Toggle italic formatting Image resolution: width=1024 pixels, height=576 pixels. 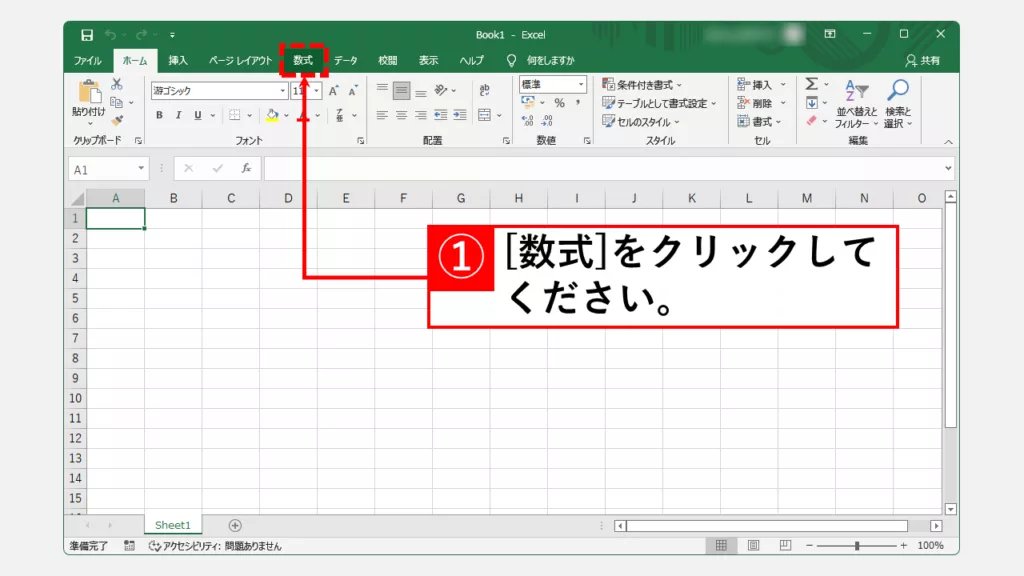coord(179,115)
